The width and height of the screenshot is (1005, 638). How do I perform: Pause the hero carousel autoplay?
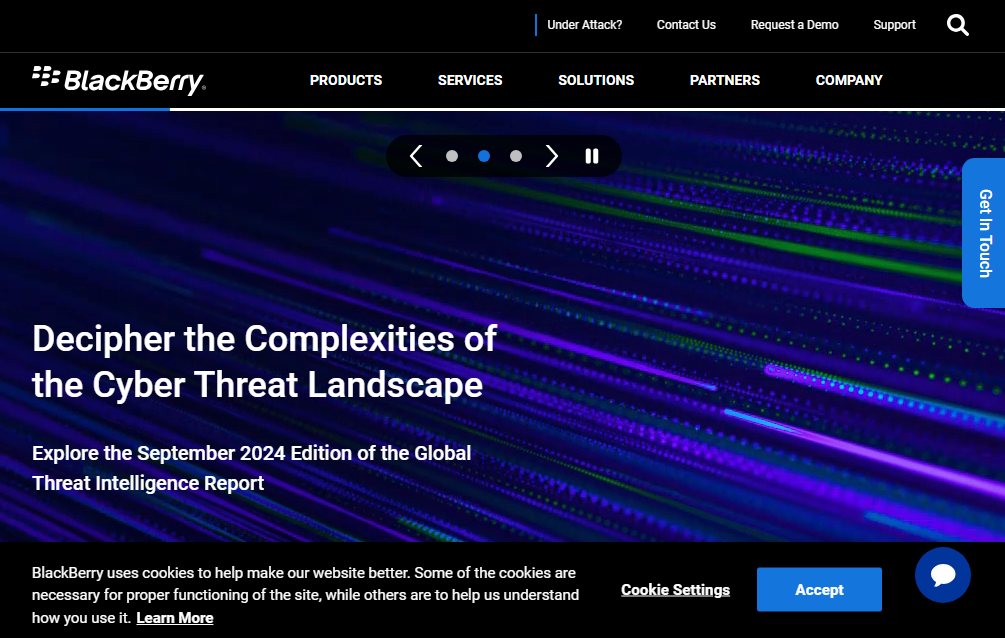click(x=592, y=156)
